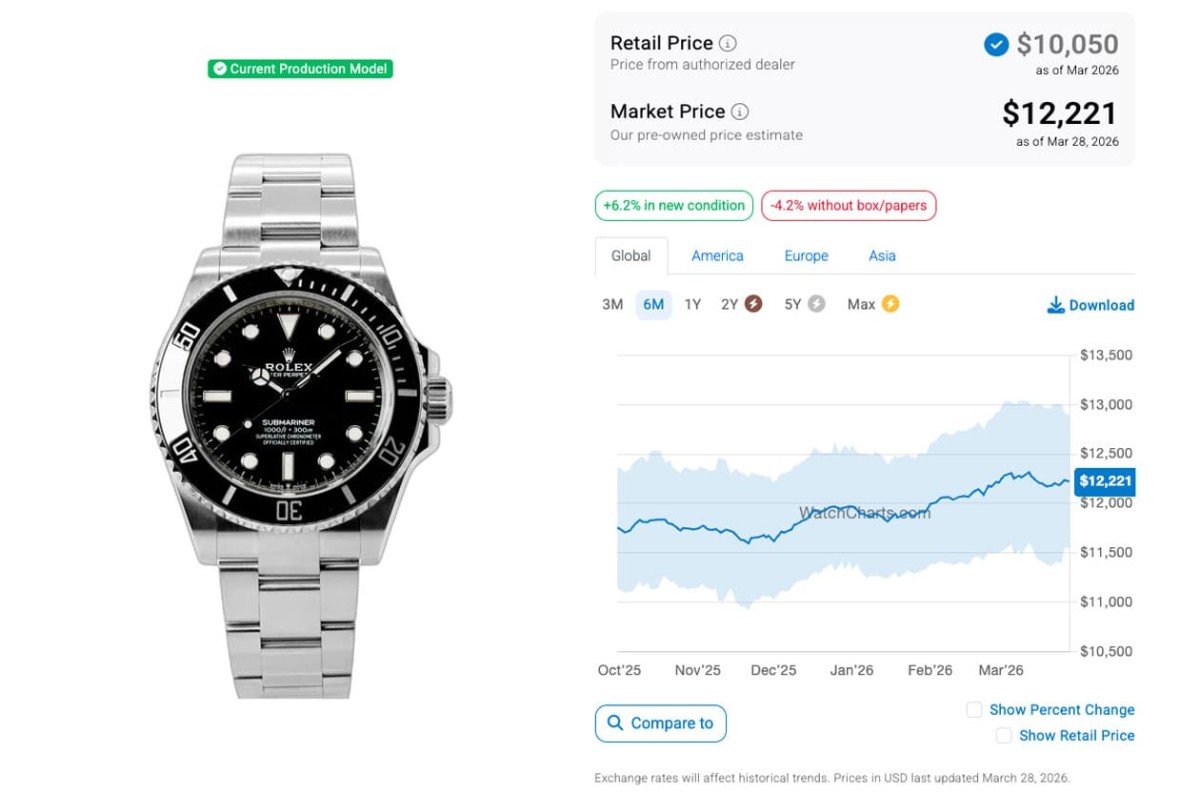The height and width of the screenshot is (794, 1200).
Task: Open the Asia region tab
Action: tap(882, 256)
